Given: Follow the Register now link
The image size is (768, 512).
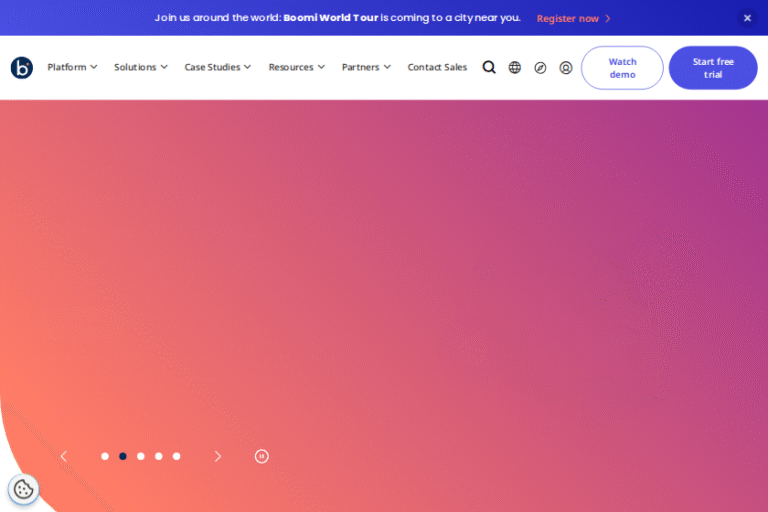Looking at the screenshot, I should click(573, 18).
